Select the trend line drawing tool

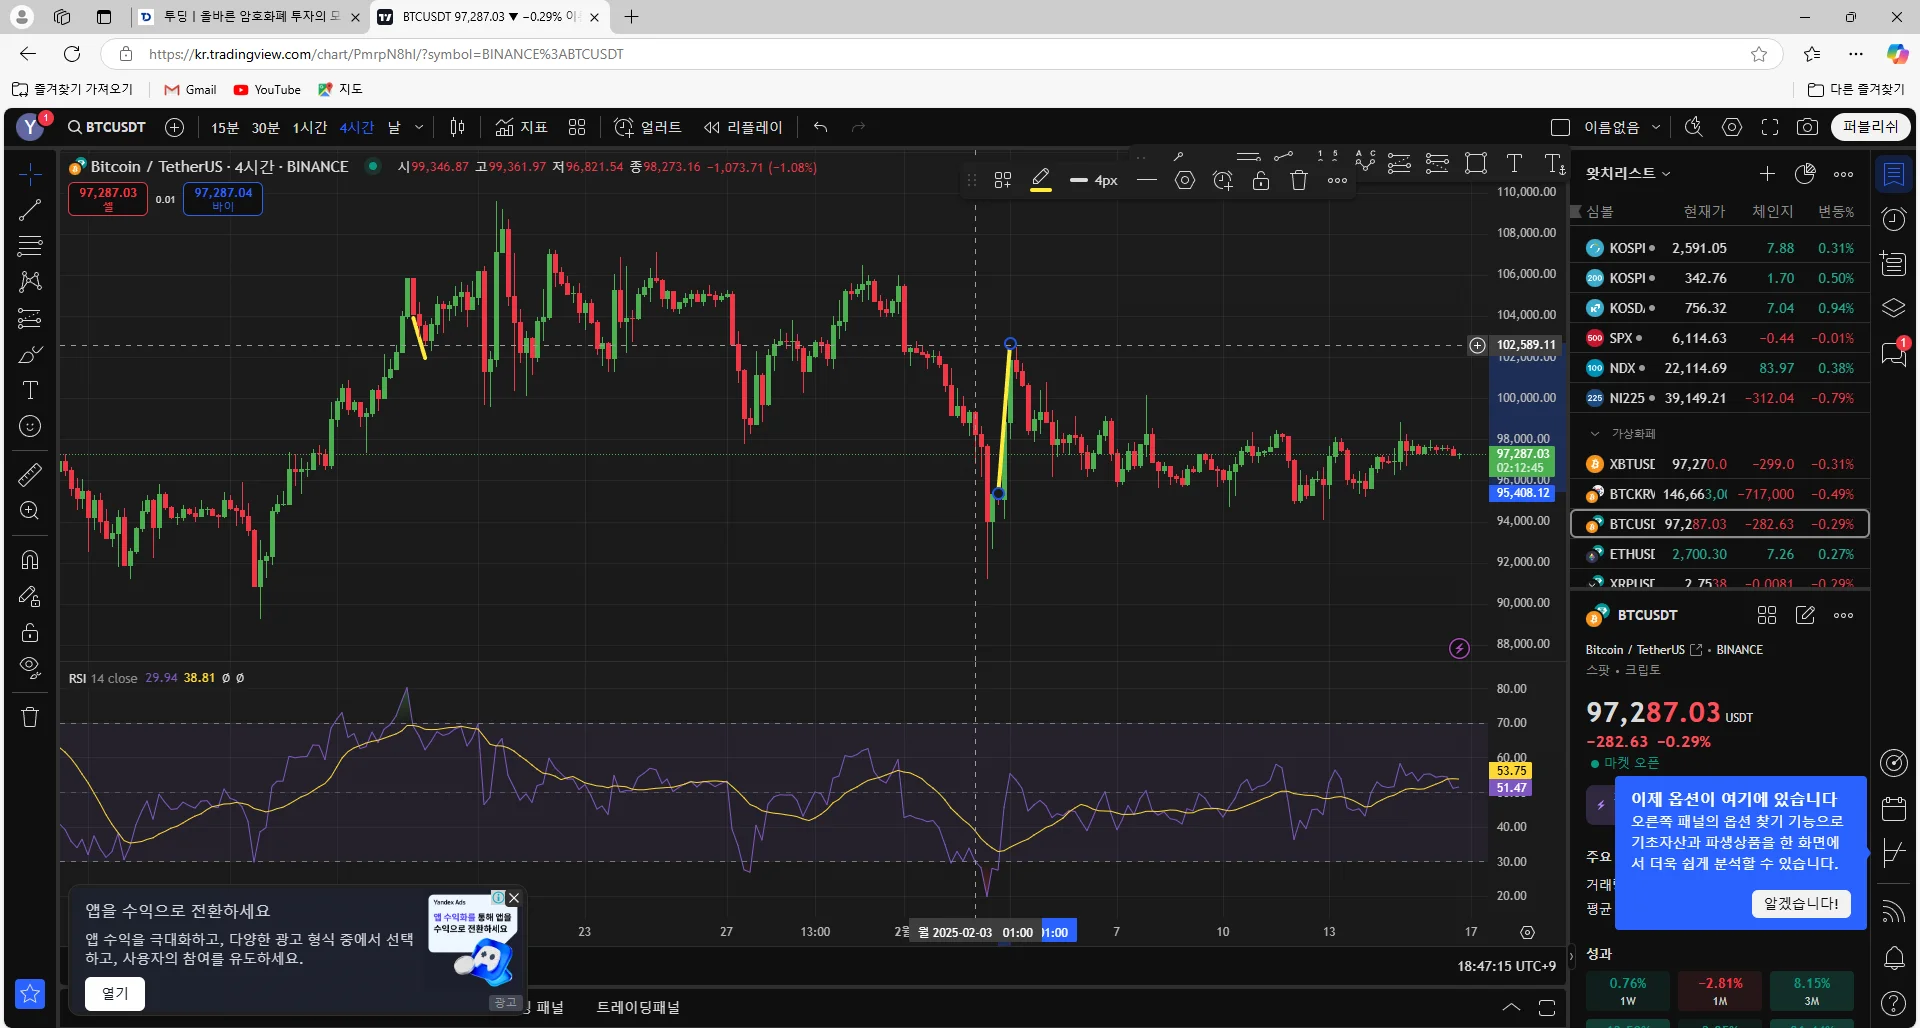(30, 210)
